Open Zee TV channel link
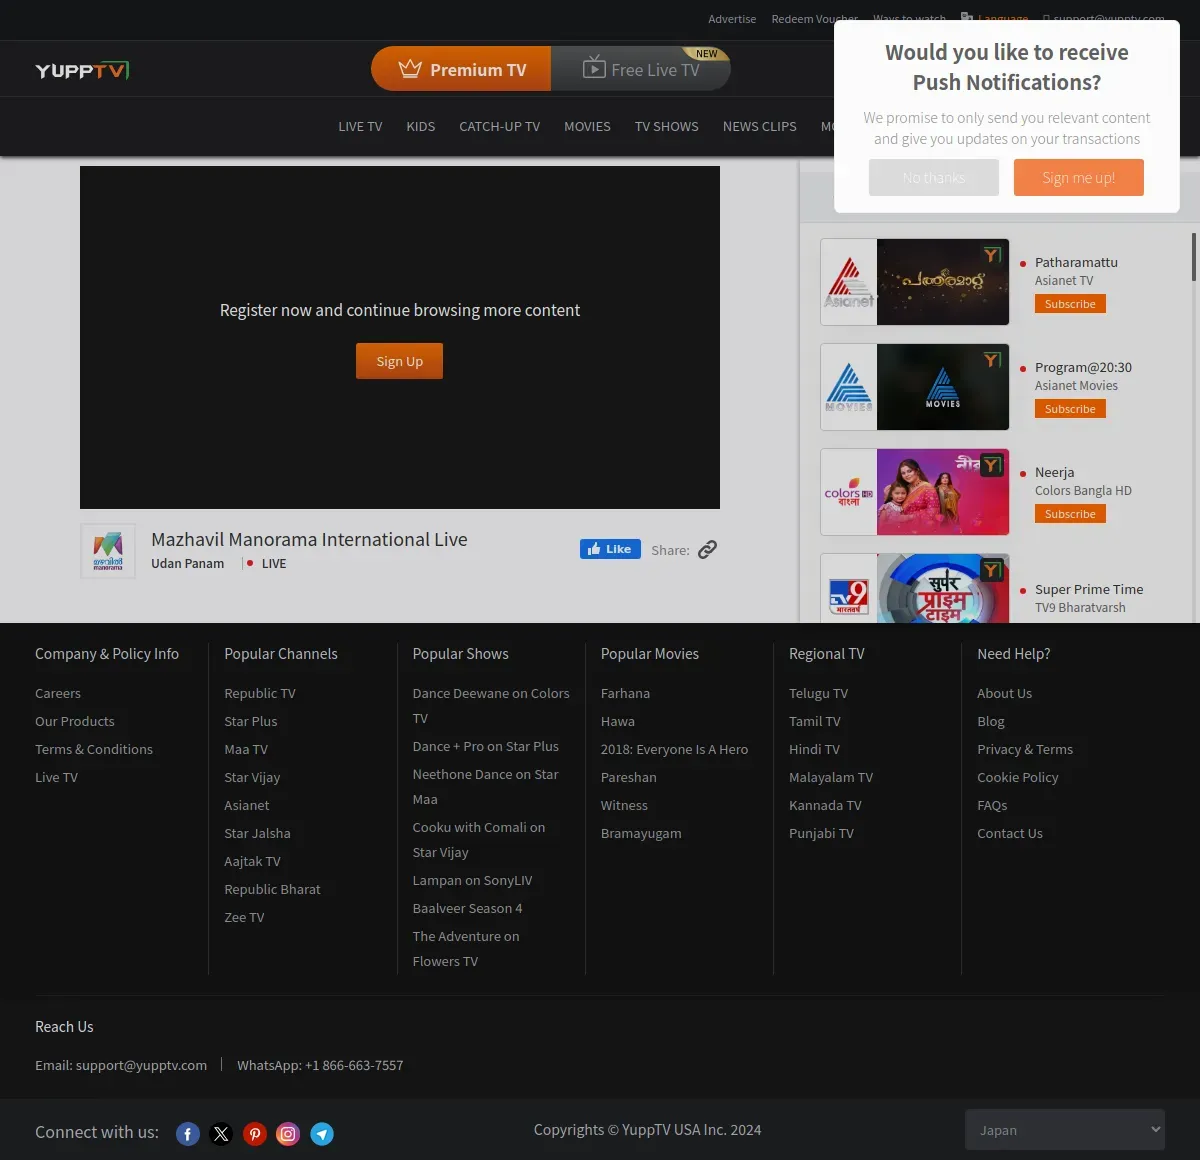This screenshot has height=1160, width=1200. pos(244,917)
